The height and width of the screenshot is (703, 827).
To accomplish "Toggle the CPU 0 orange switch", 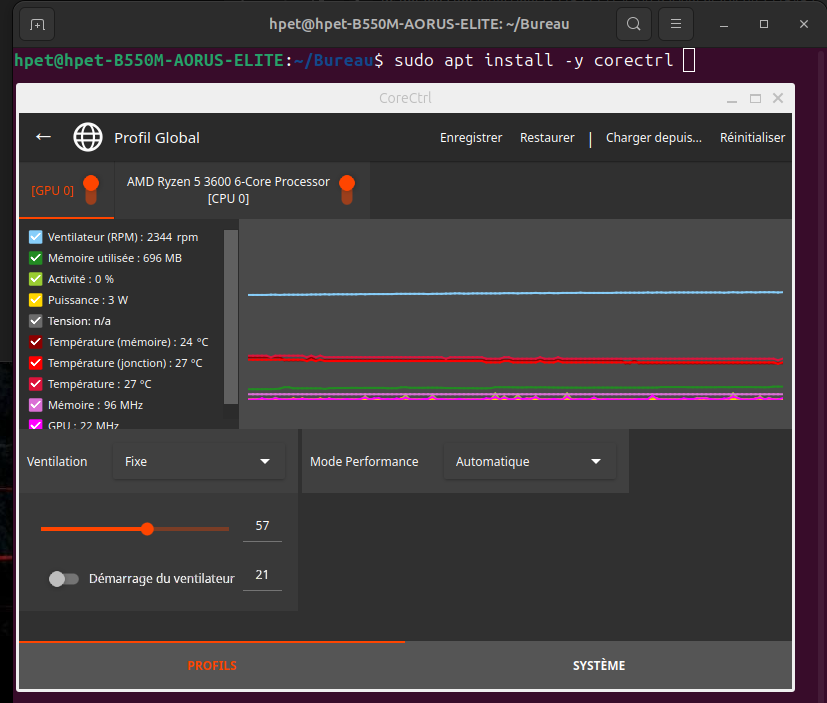I will point(347,188).
